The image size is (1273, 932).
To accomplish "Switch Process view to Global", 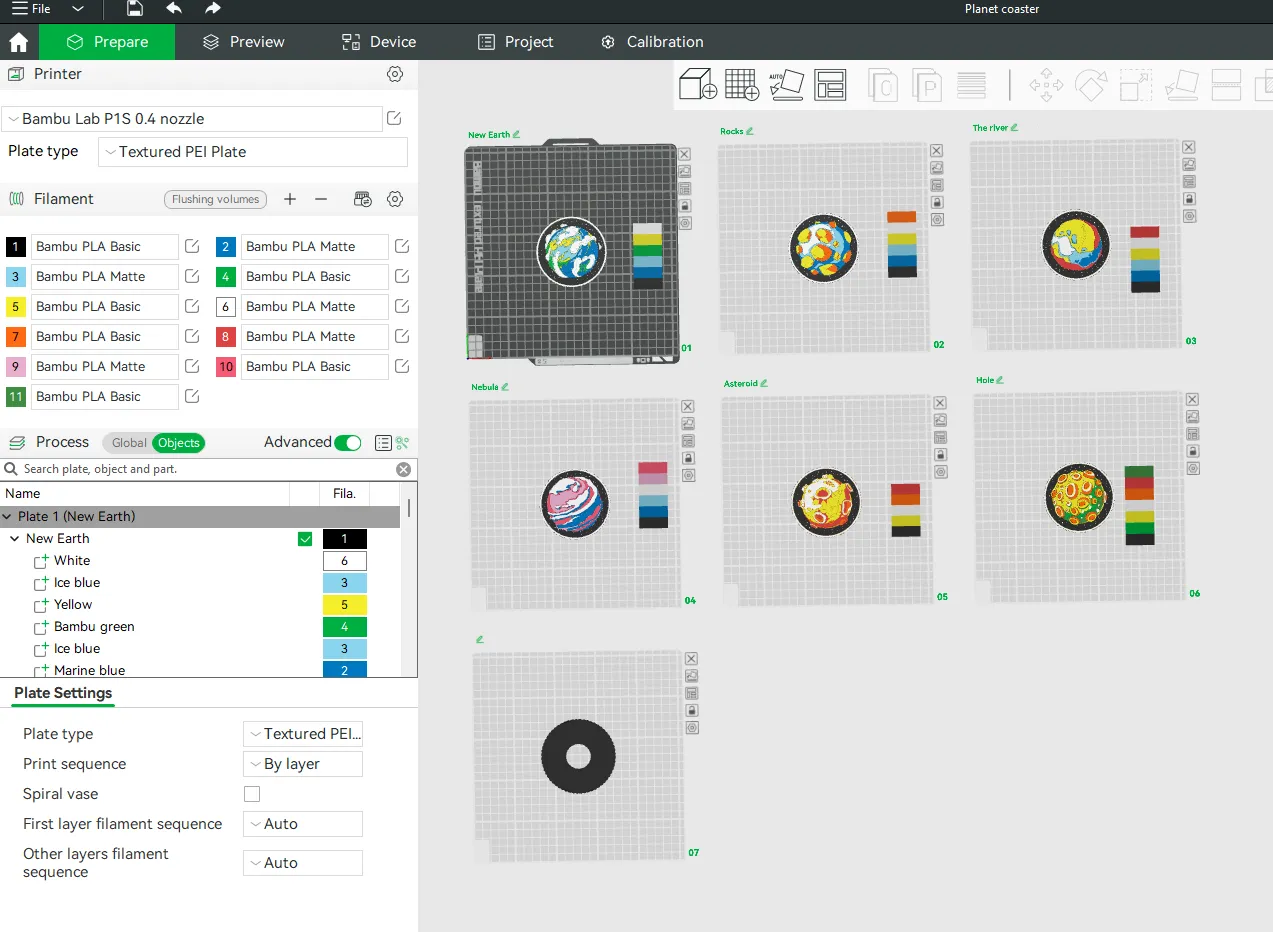I will point(129,443).
